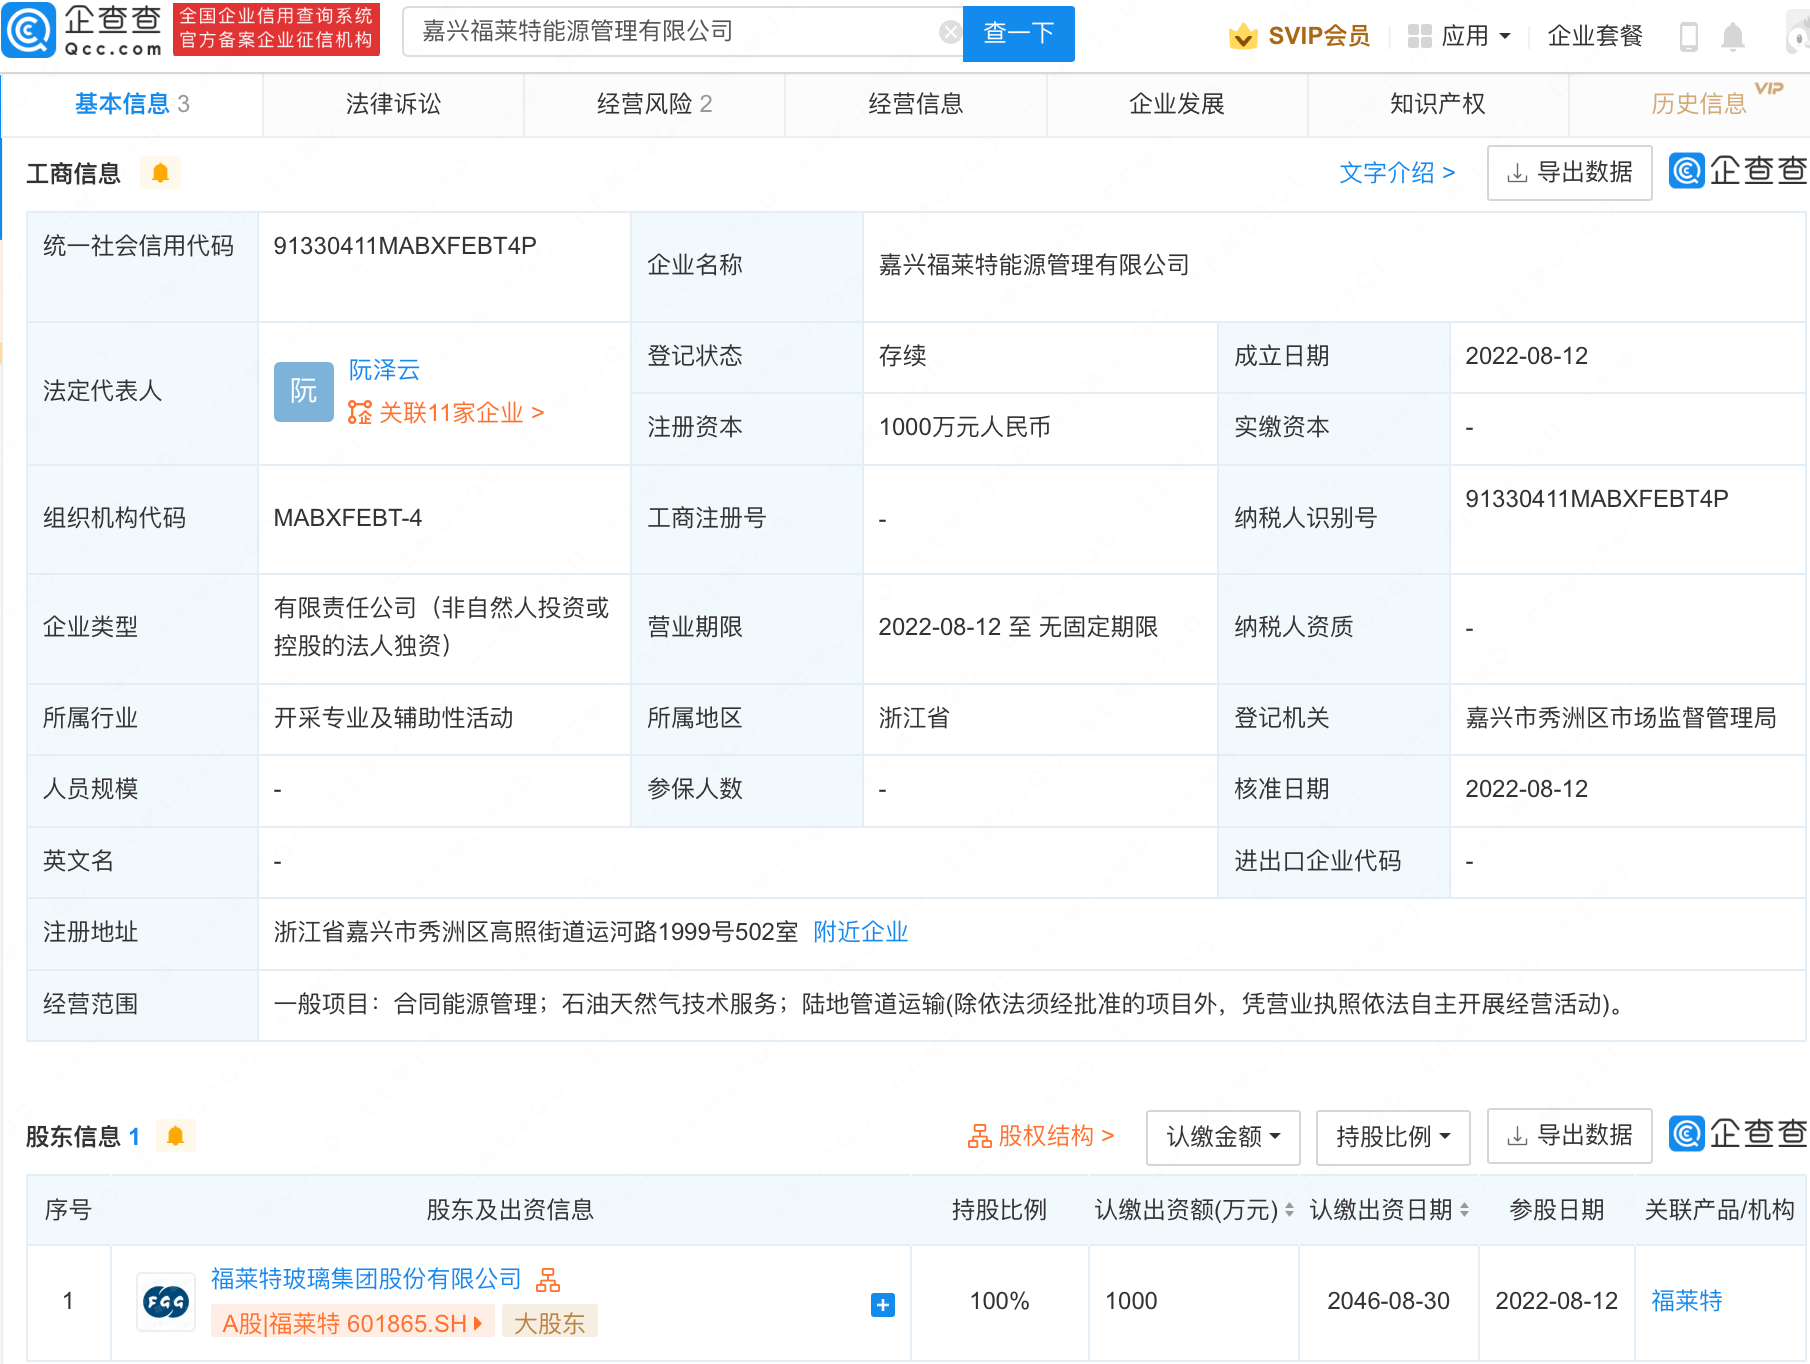Go to 企业发展 tab
1810x1364 pixels.
(1177, 104)
